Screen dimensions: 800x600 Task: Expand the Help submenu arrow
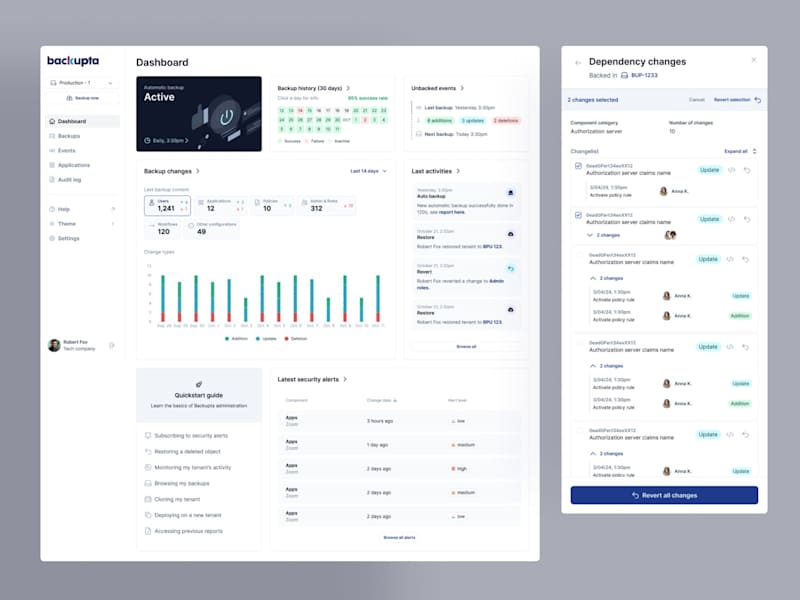coord(113,209)
